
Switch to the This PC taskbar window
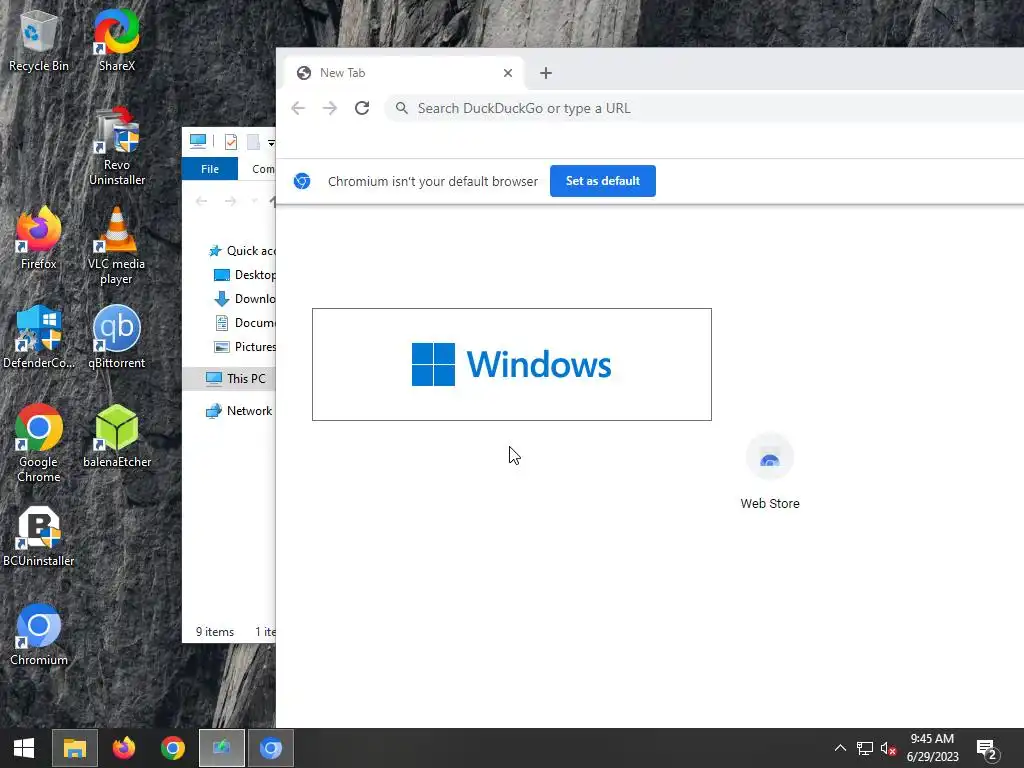222,748
